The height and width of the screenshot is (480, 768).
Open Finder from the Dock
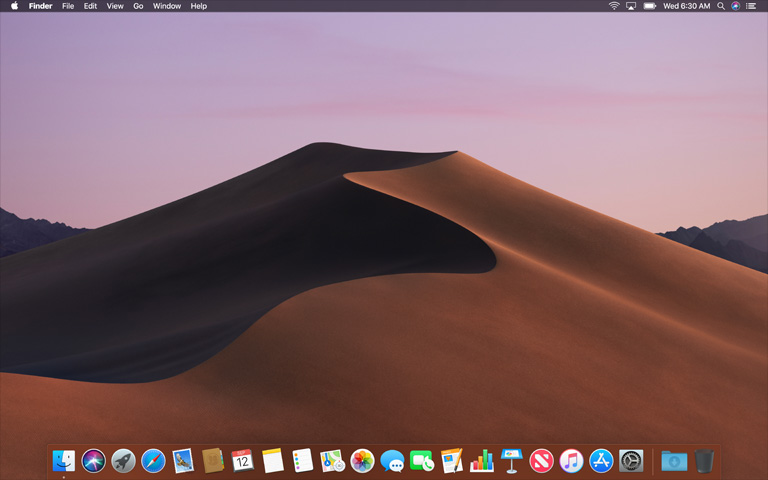(x=64, y=461)
